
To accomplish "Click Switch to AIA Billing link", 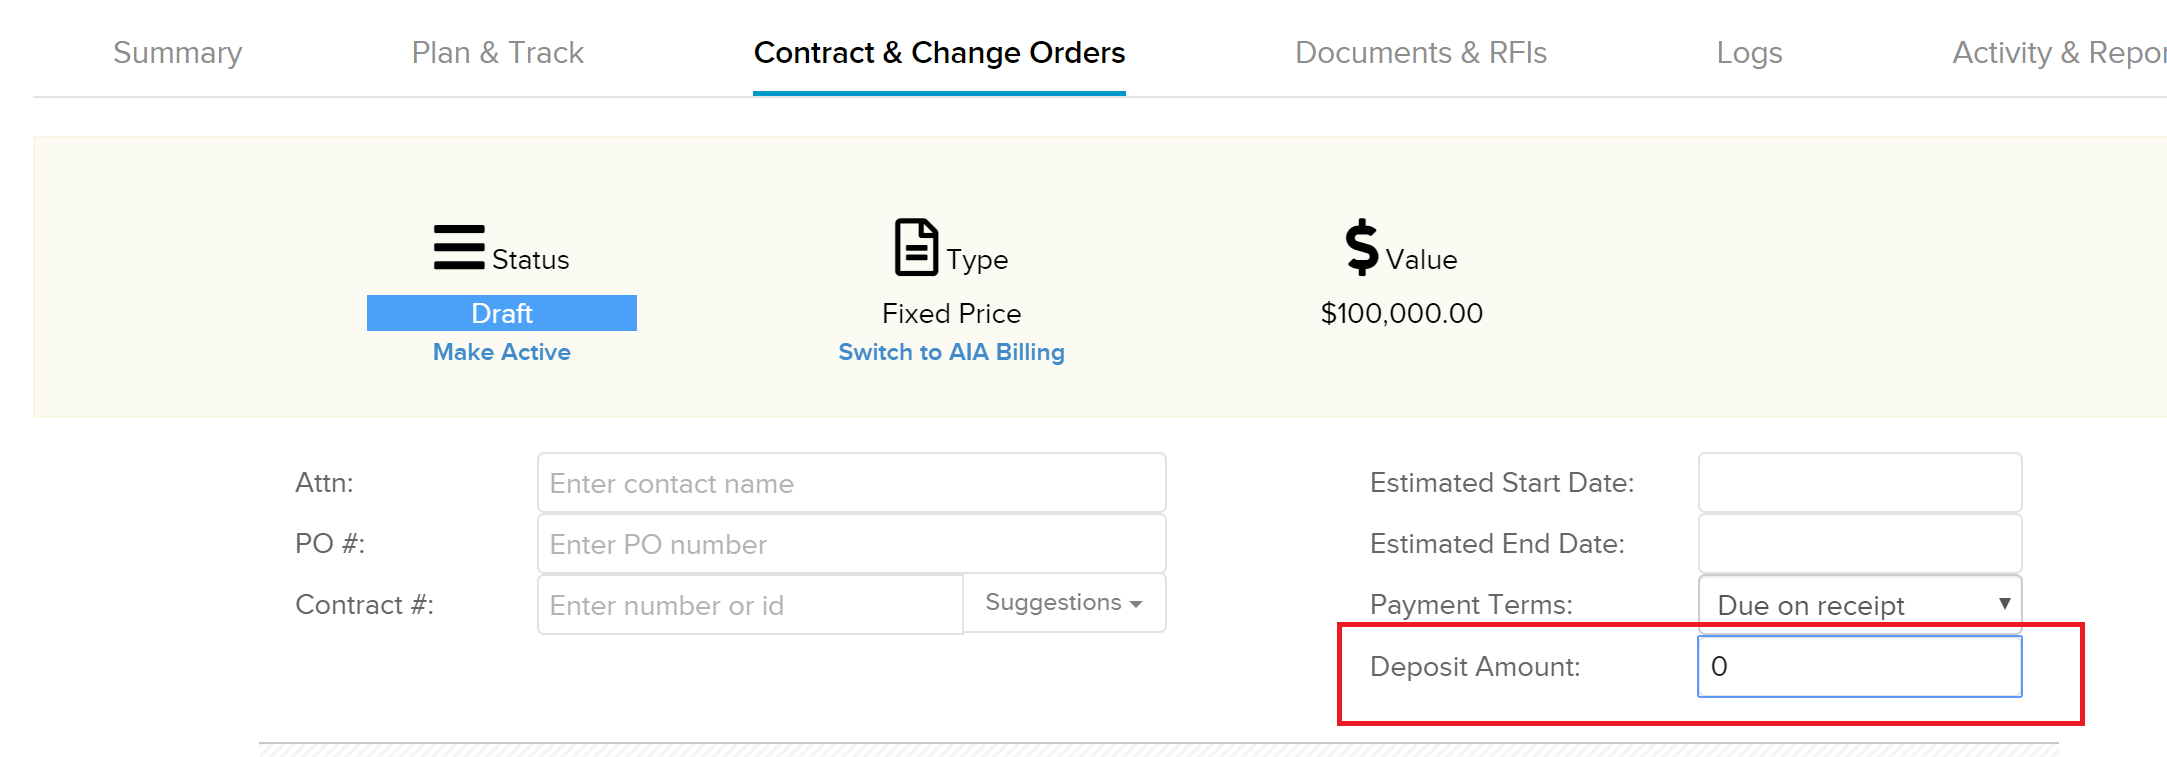I will (x=951, y=352).
